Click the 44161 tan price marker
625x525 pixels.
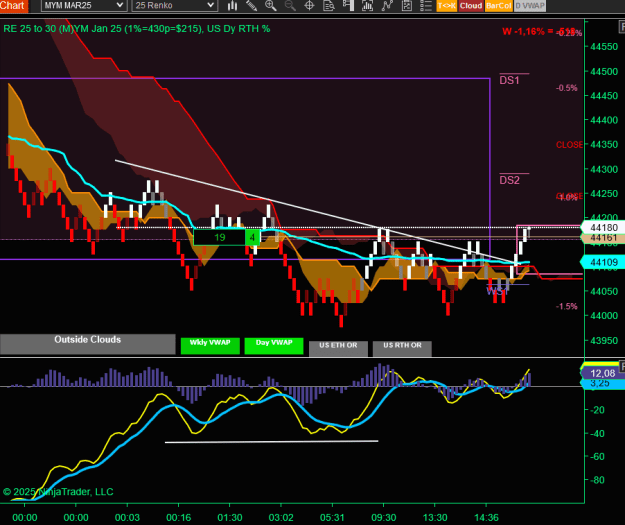[603, 238]
